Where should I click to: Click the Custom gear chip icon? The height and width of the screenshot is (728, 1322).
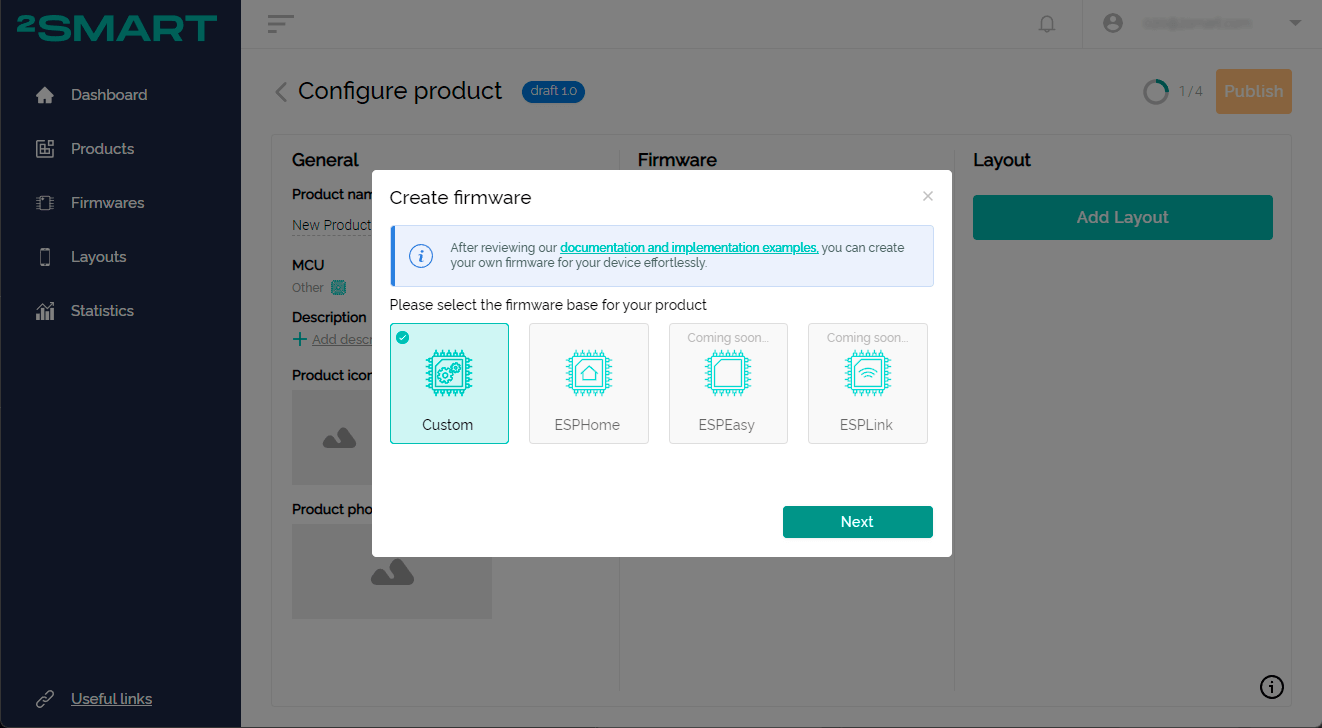tap(449, 375)
